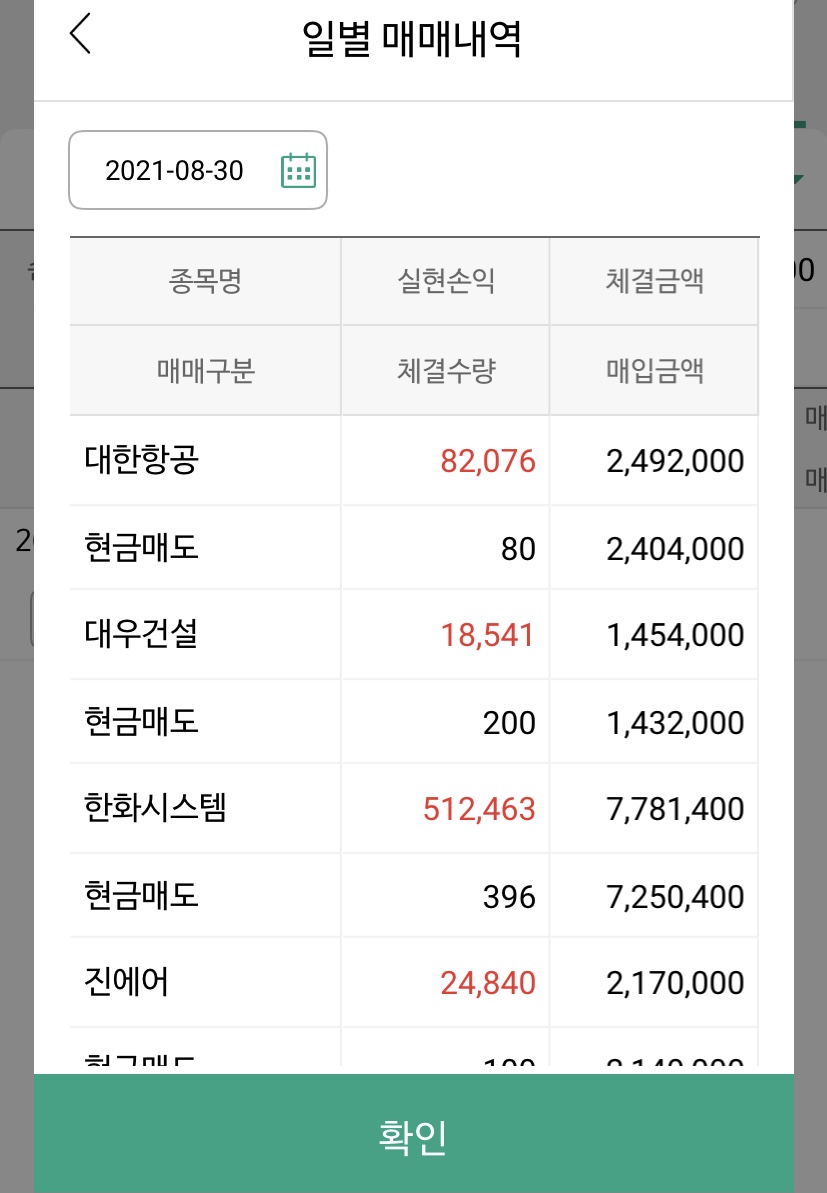This screenshot has width=827, height=1193.
Task: Select the 진에어 stock entry
Action: tap(126, 983)
